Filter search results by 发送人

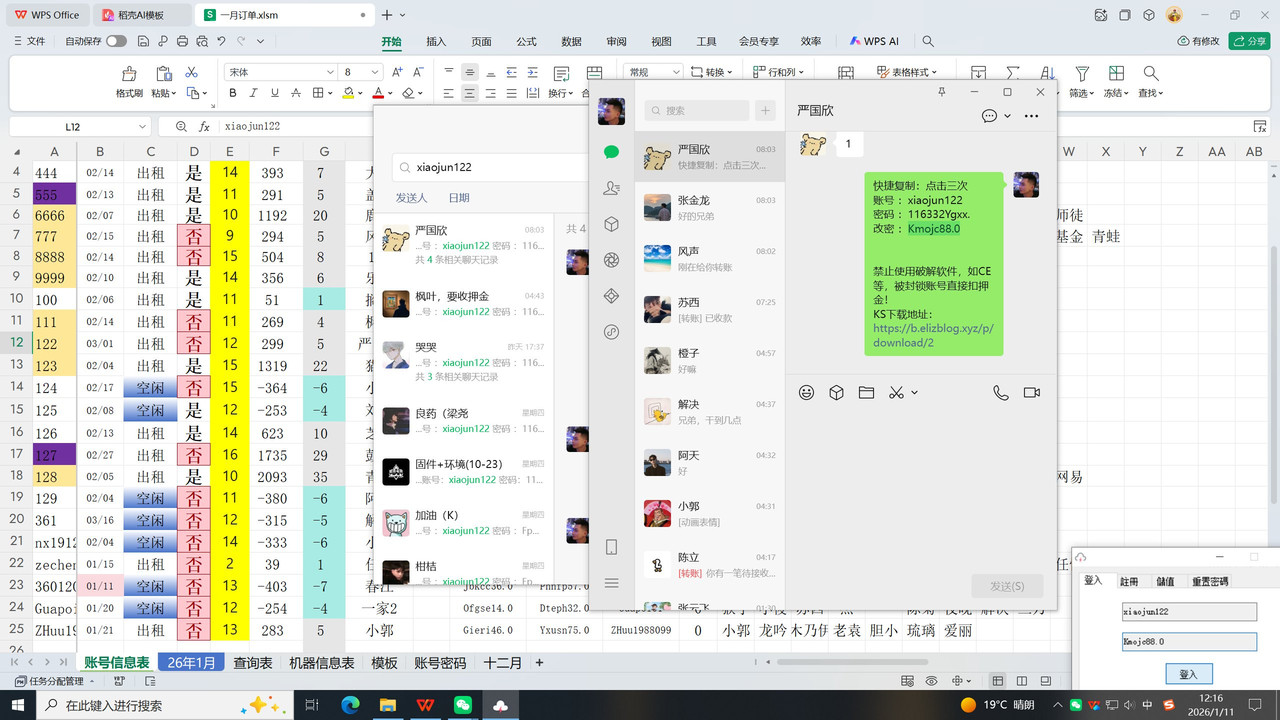(411, 198)
